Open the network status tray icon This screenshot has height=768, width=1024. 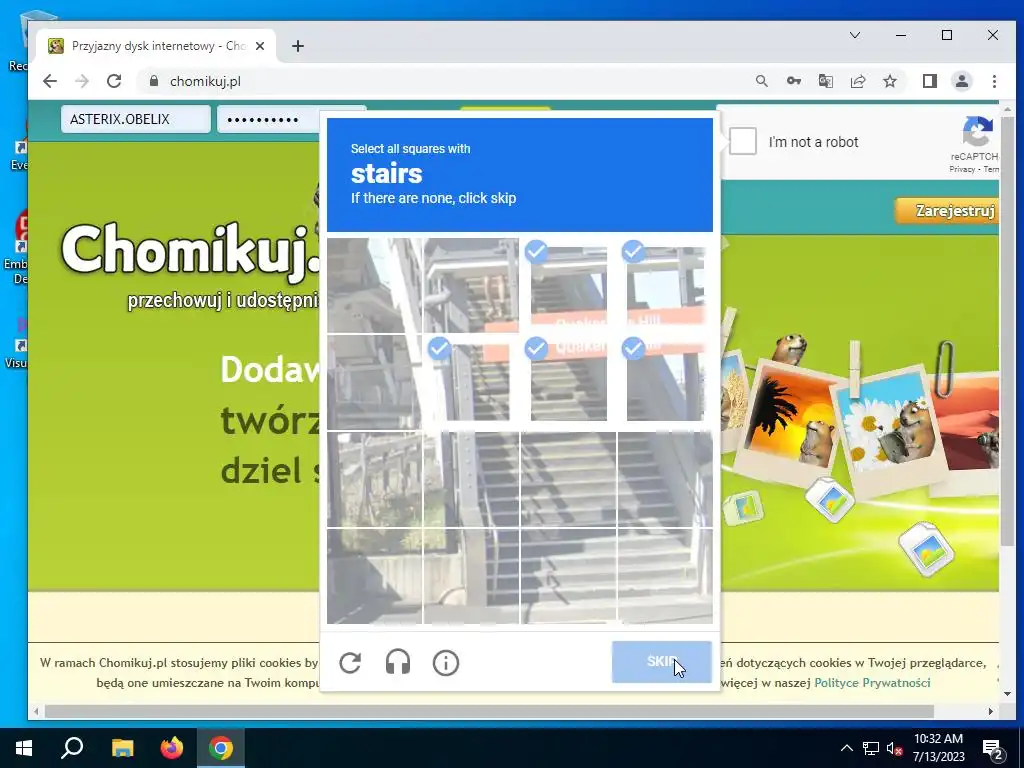coord(871,748)
